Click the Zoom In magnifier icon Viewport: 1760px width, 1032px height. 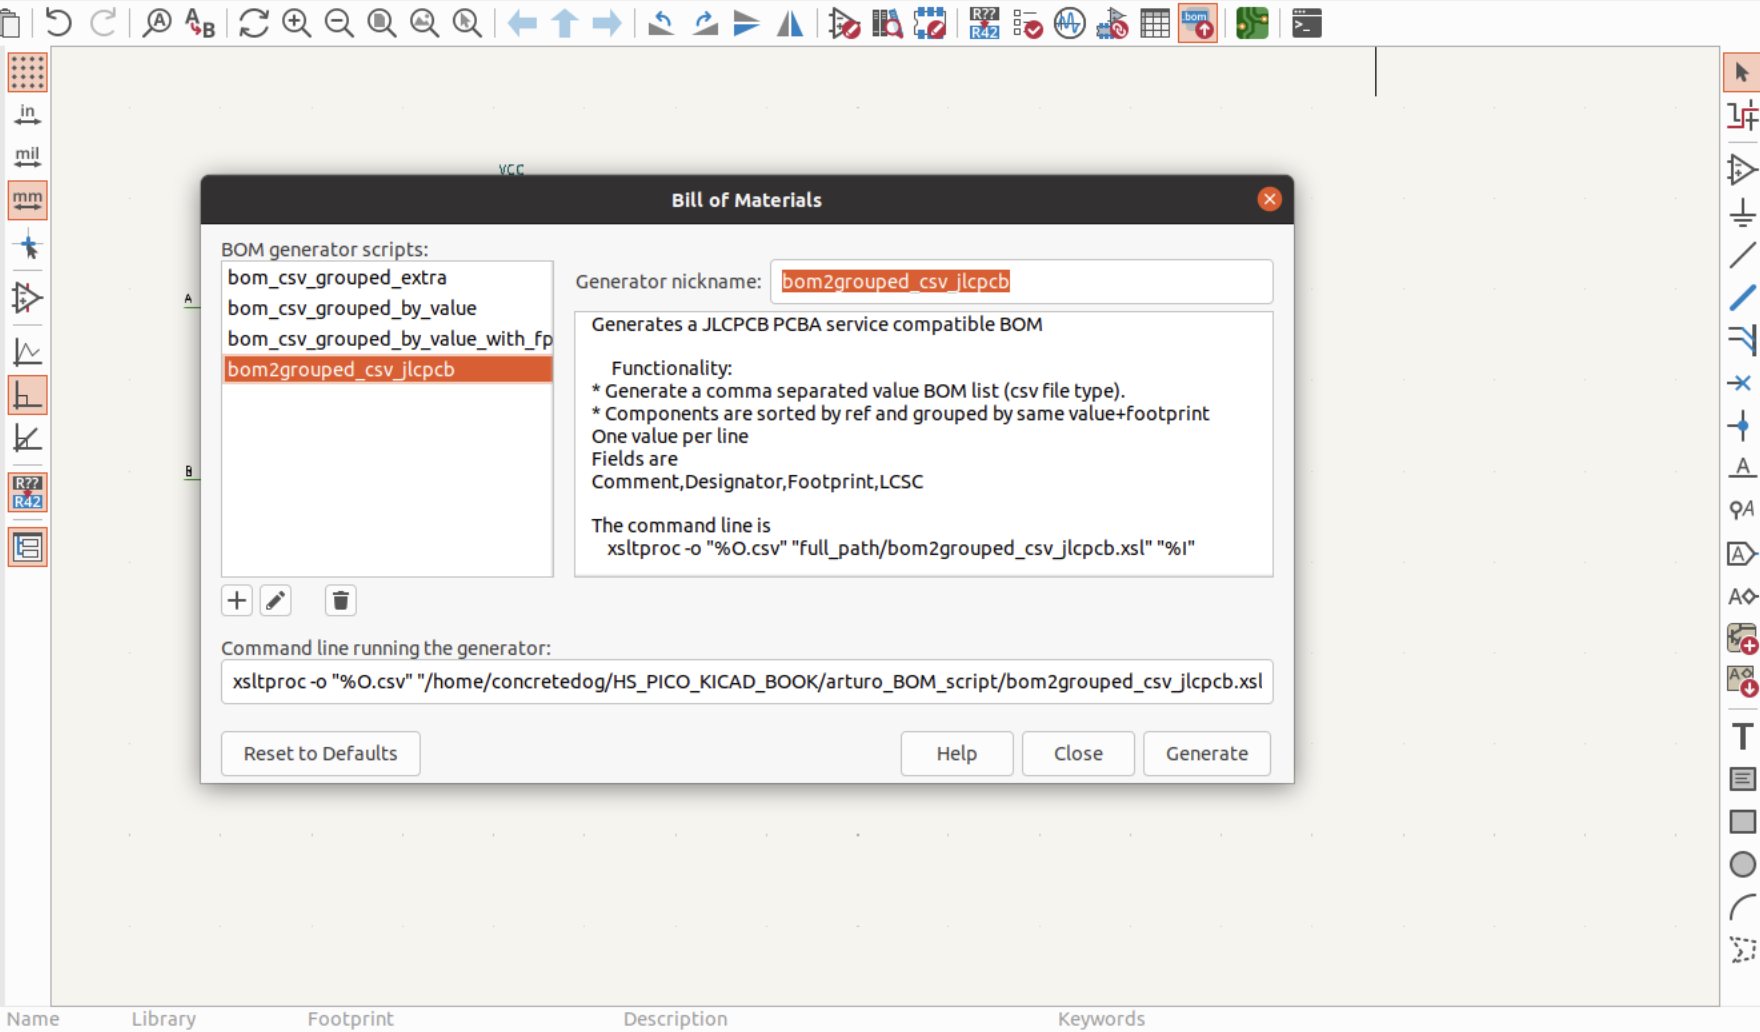click(296, 23)
